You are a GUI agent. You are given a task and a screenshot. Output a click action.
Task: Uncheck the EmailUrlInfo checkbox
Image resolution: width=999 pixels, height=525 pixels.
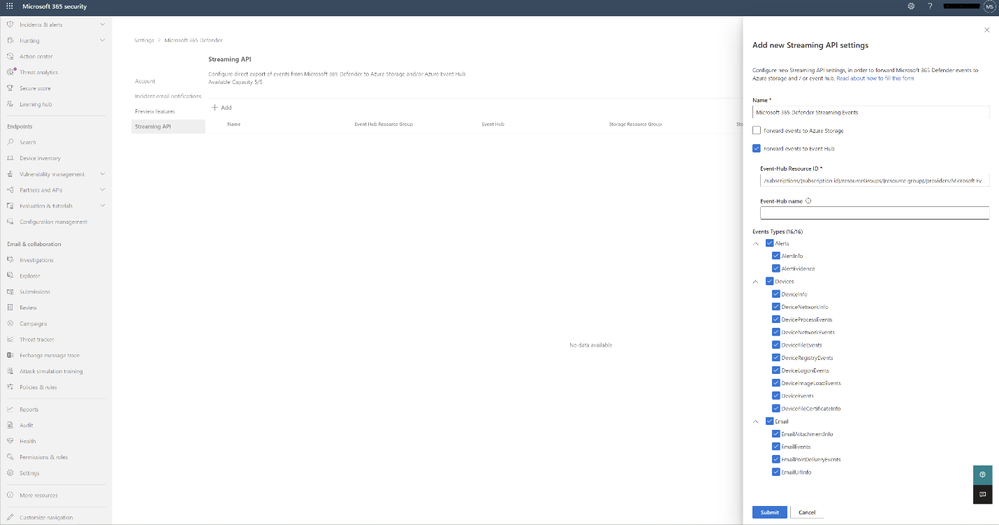[x=776, y=472]
